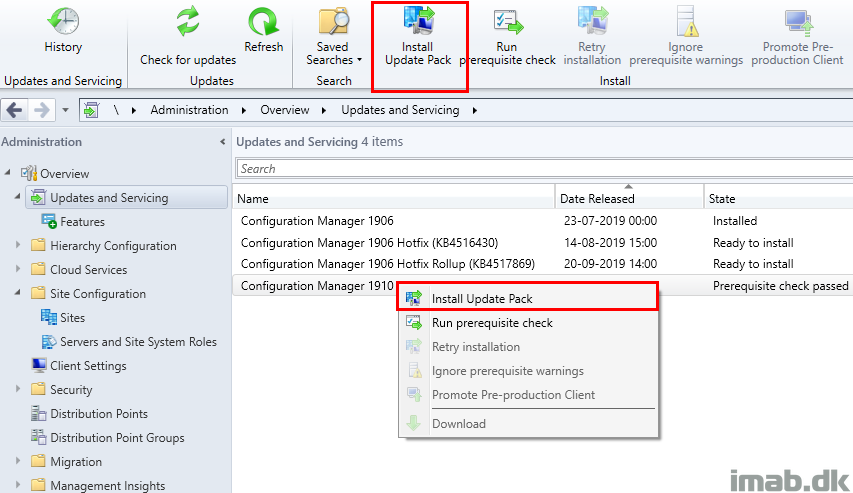Click the breadcrumb root console icon
Viewport: 853px width, 493px height.
point(91,110)
